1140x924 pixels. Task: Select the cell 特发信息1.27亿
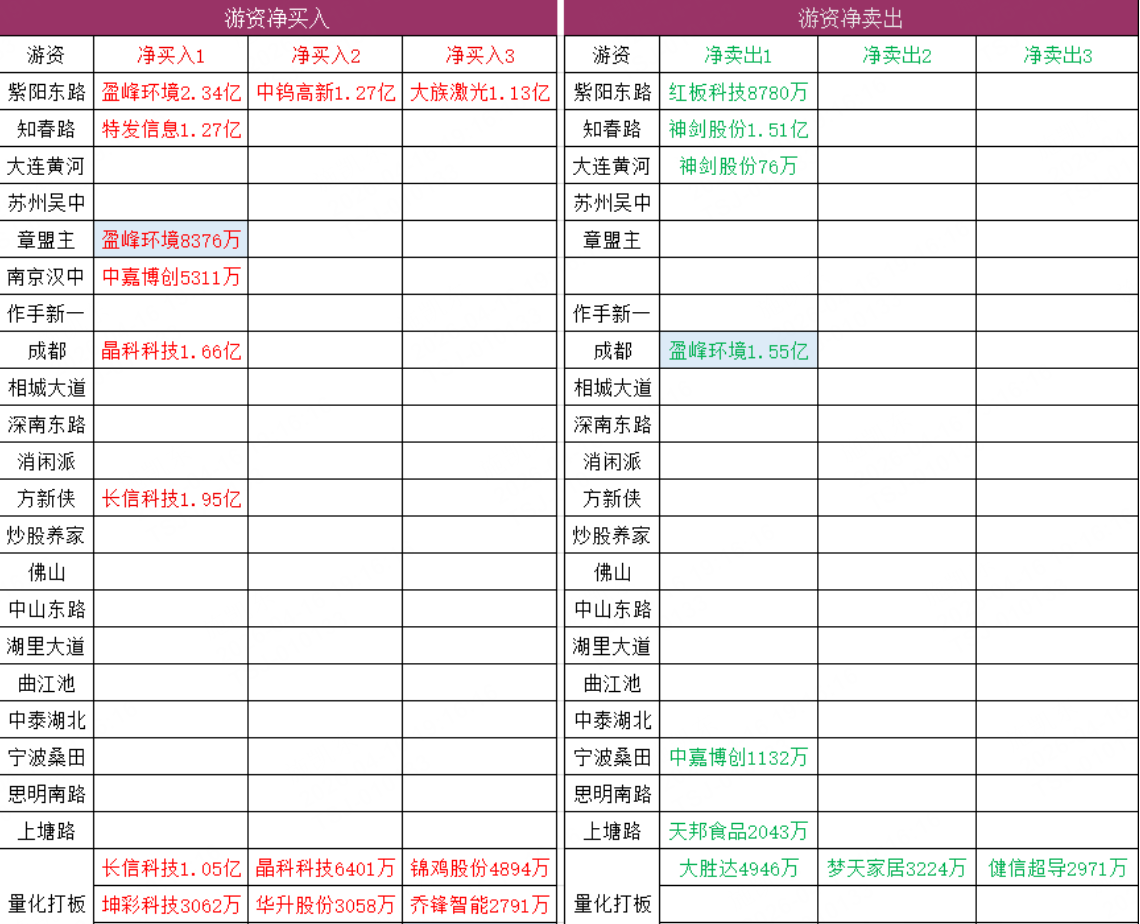[x=171, y=129]
